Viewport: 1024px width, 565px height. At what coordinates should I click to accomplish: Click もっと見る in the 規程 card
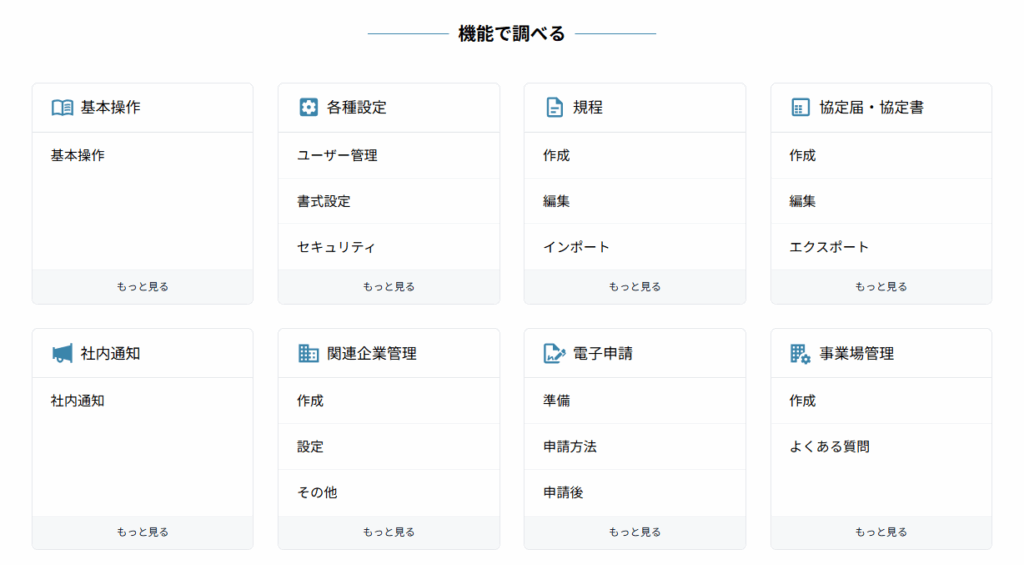click(635, 287)
